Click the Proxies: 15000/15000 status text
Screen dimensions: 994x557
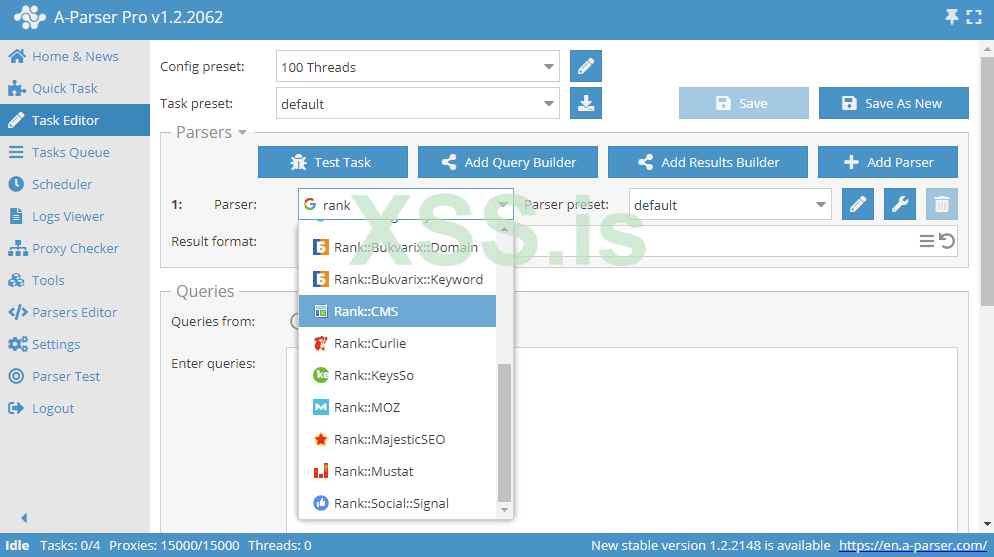click(174, 546)
